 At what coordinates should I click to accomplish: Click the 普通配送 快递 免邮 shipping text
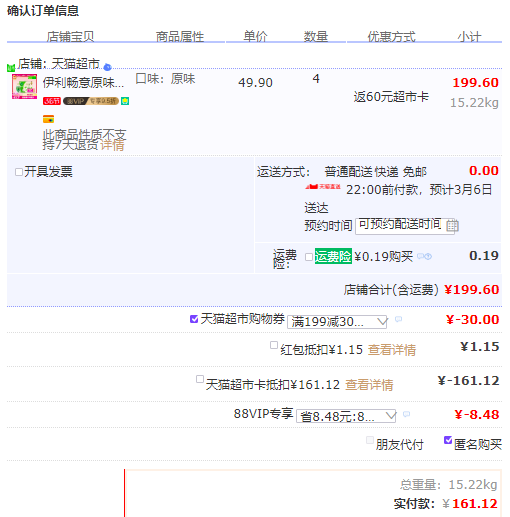point(376,172)
